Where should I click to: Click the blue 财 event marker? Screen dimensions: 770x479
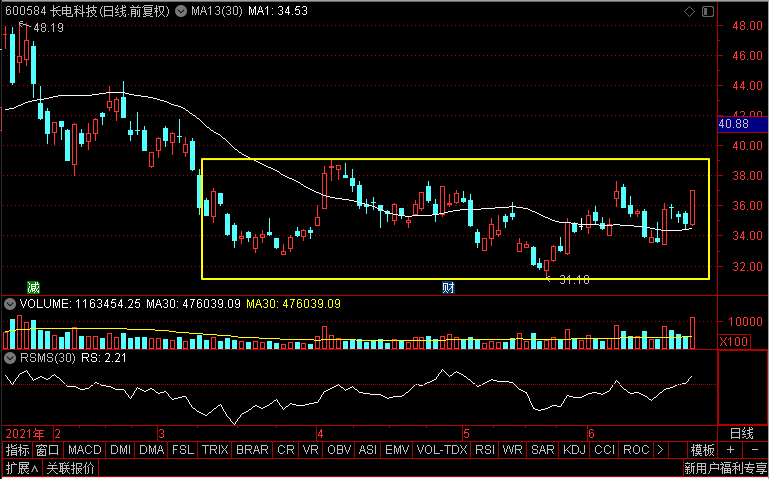point(449,287)
